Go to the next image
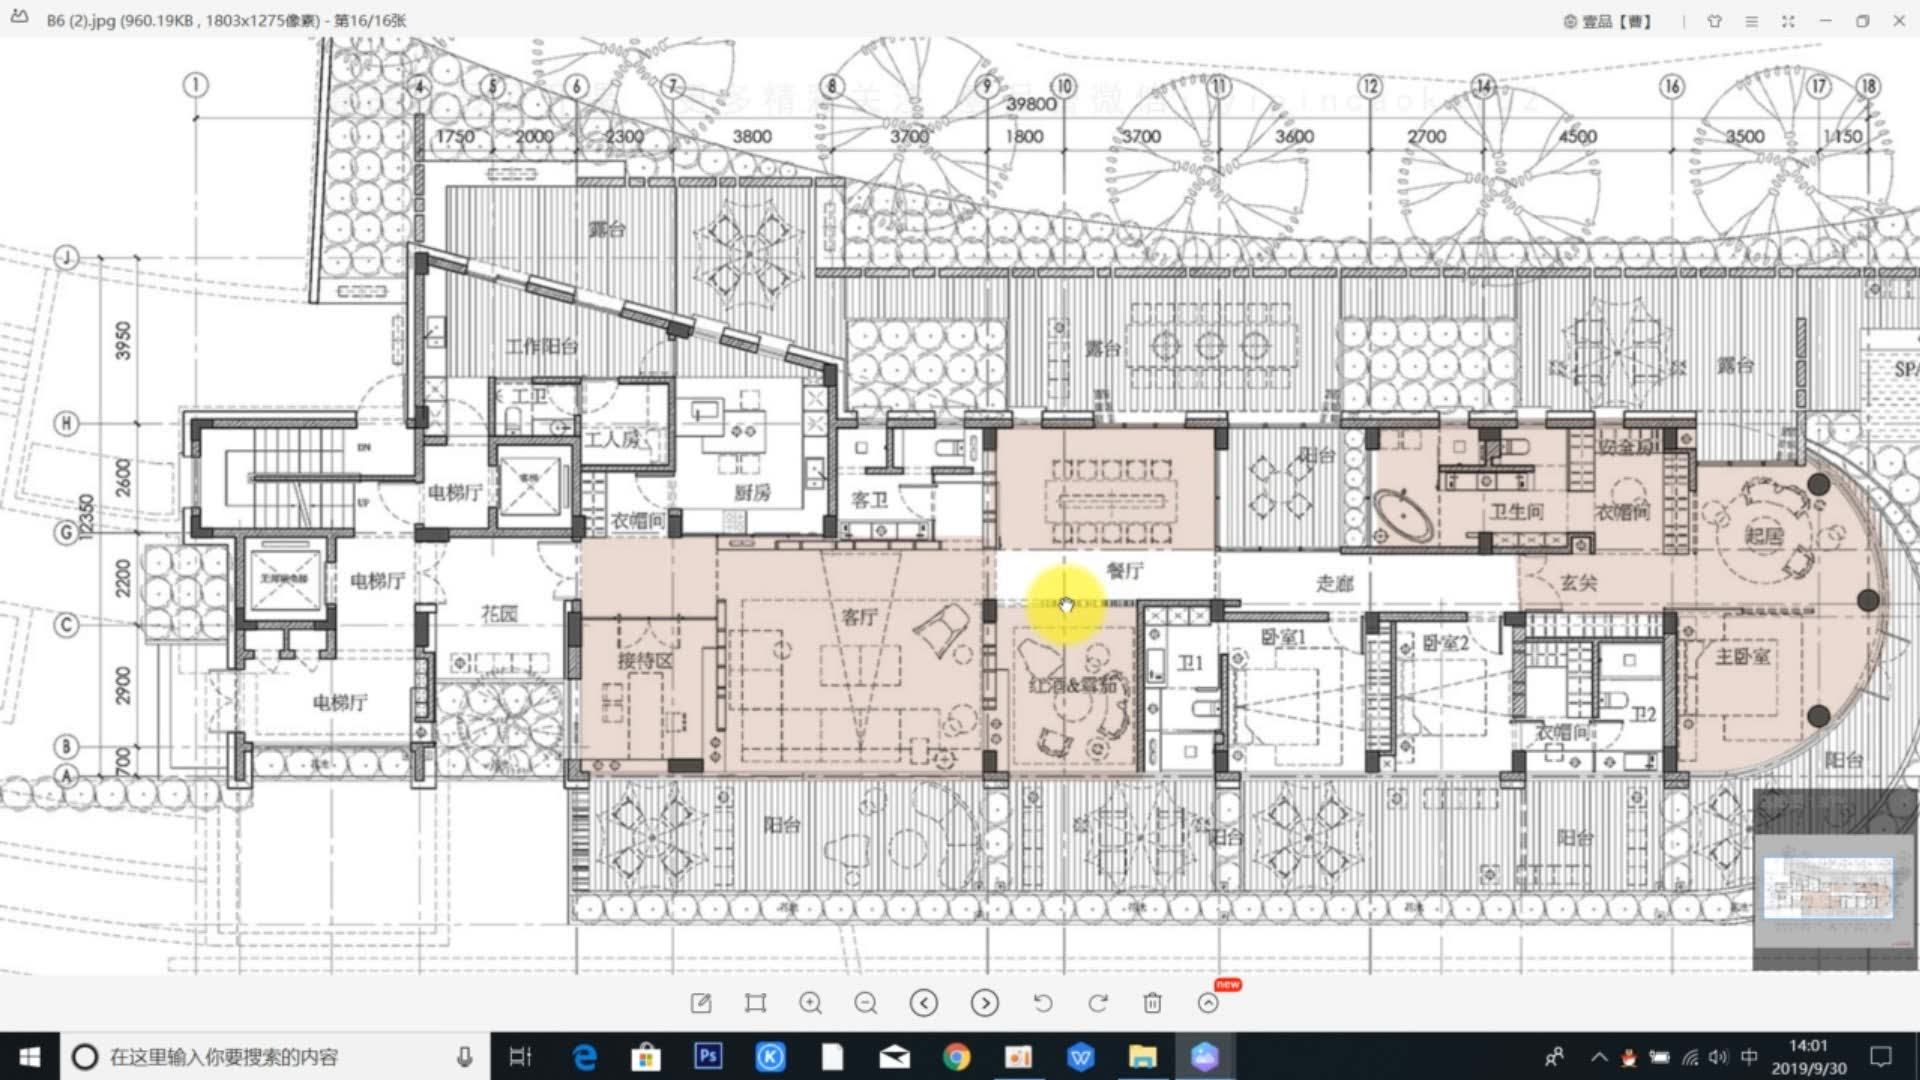 [x=984, y=1003]
